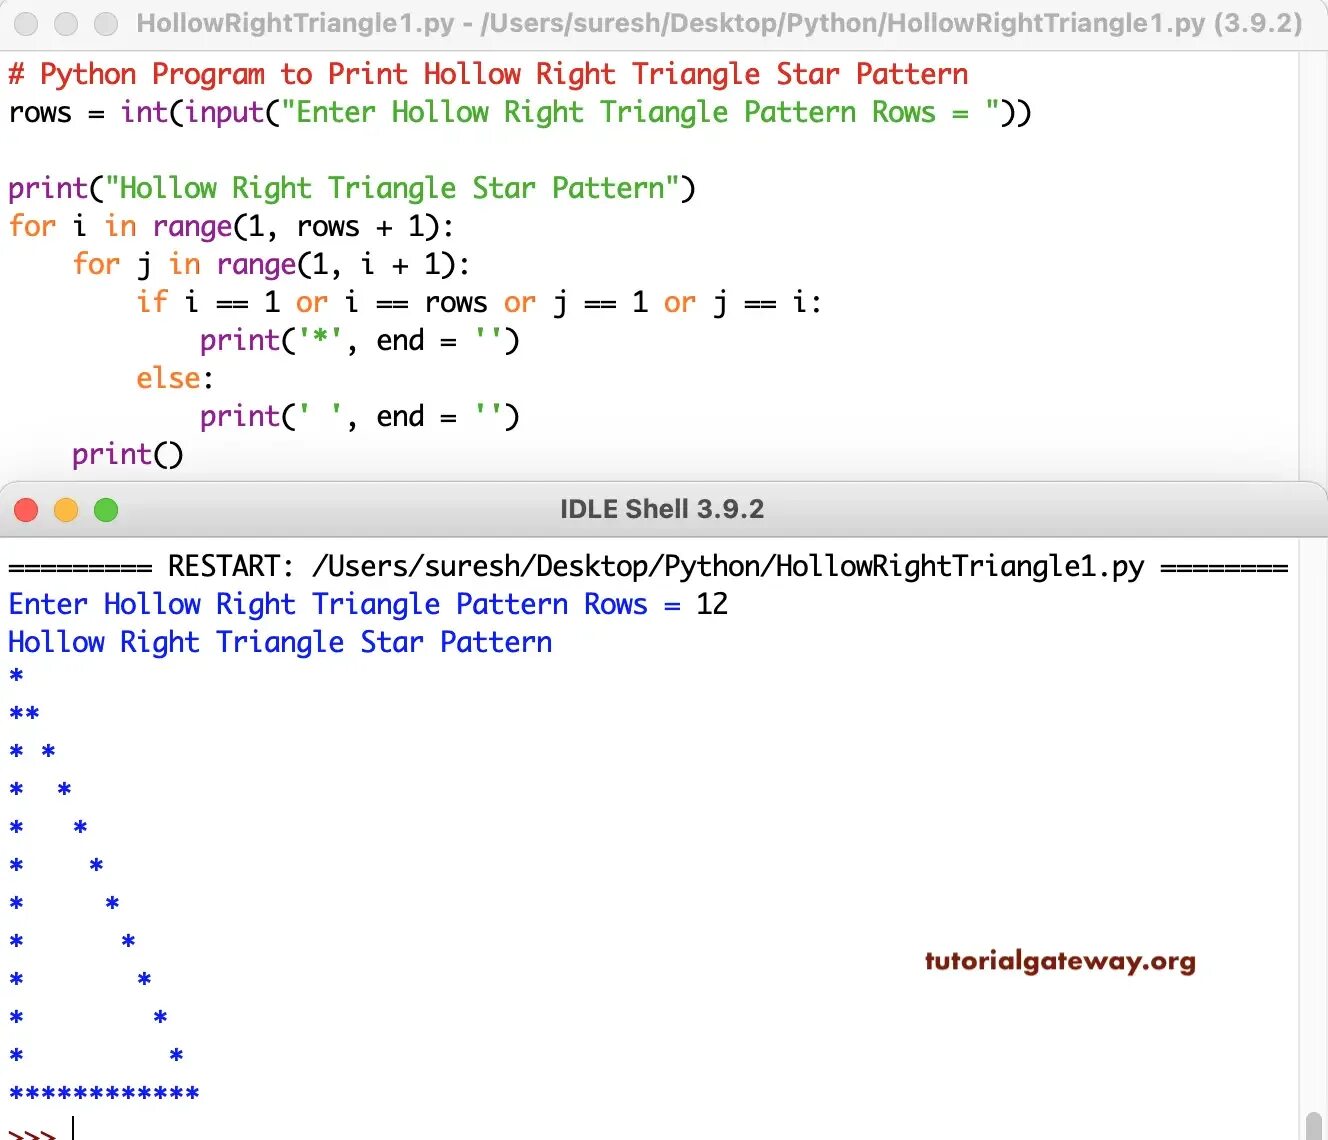
Task: Click the first output row with single asterisk
Action: [x=16, y=677]
